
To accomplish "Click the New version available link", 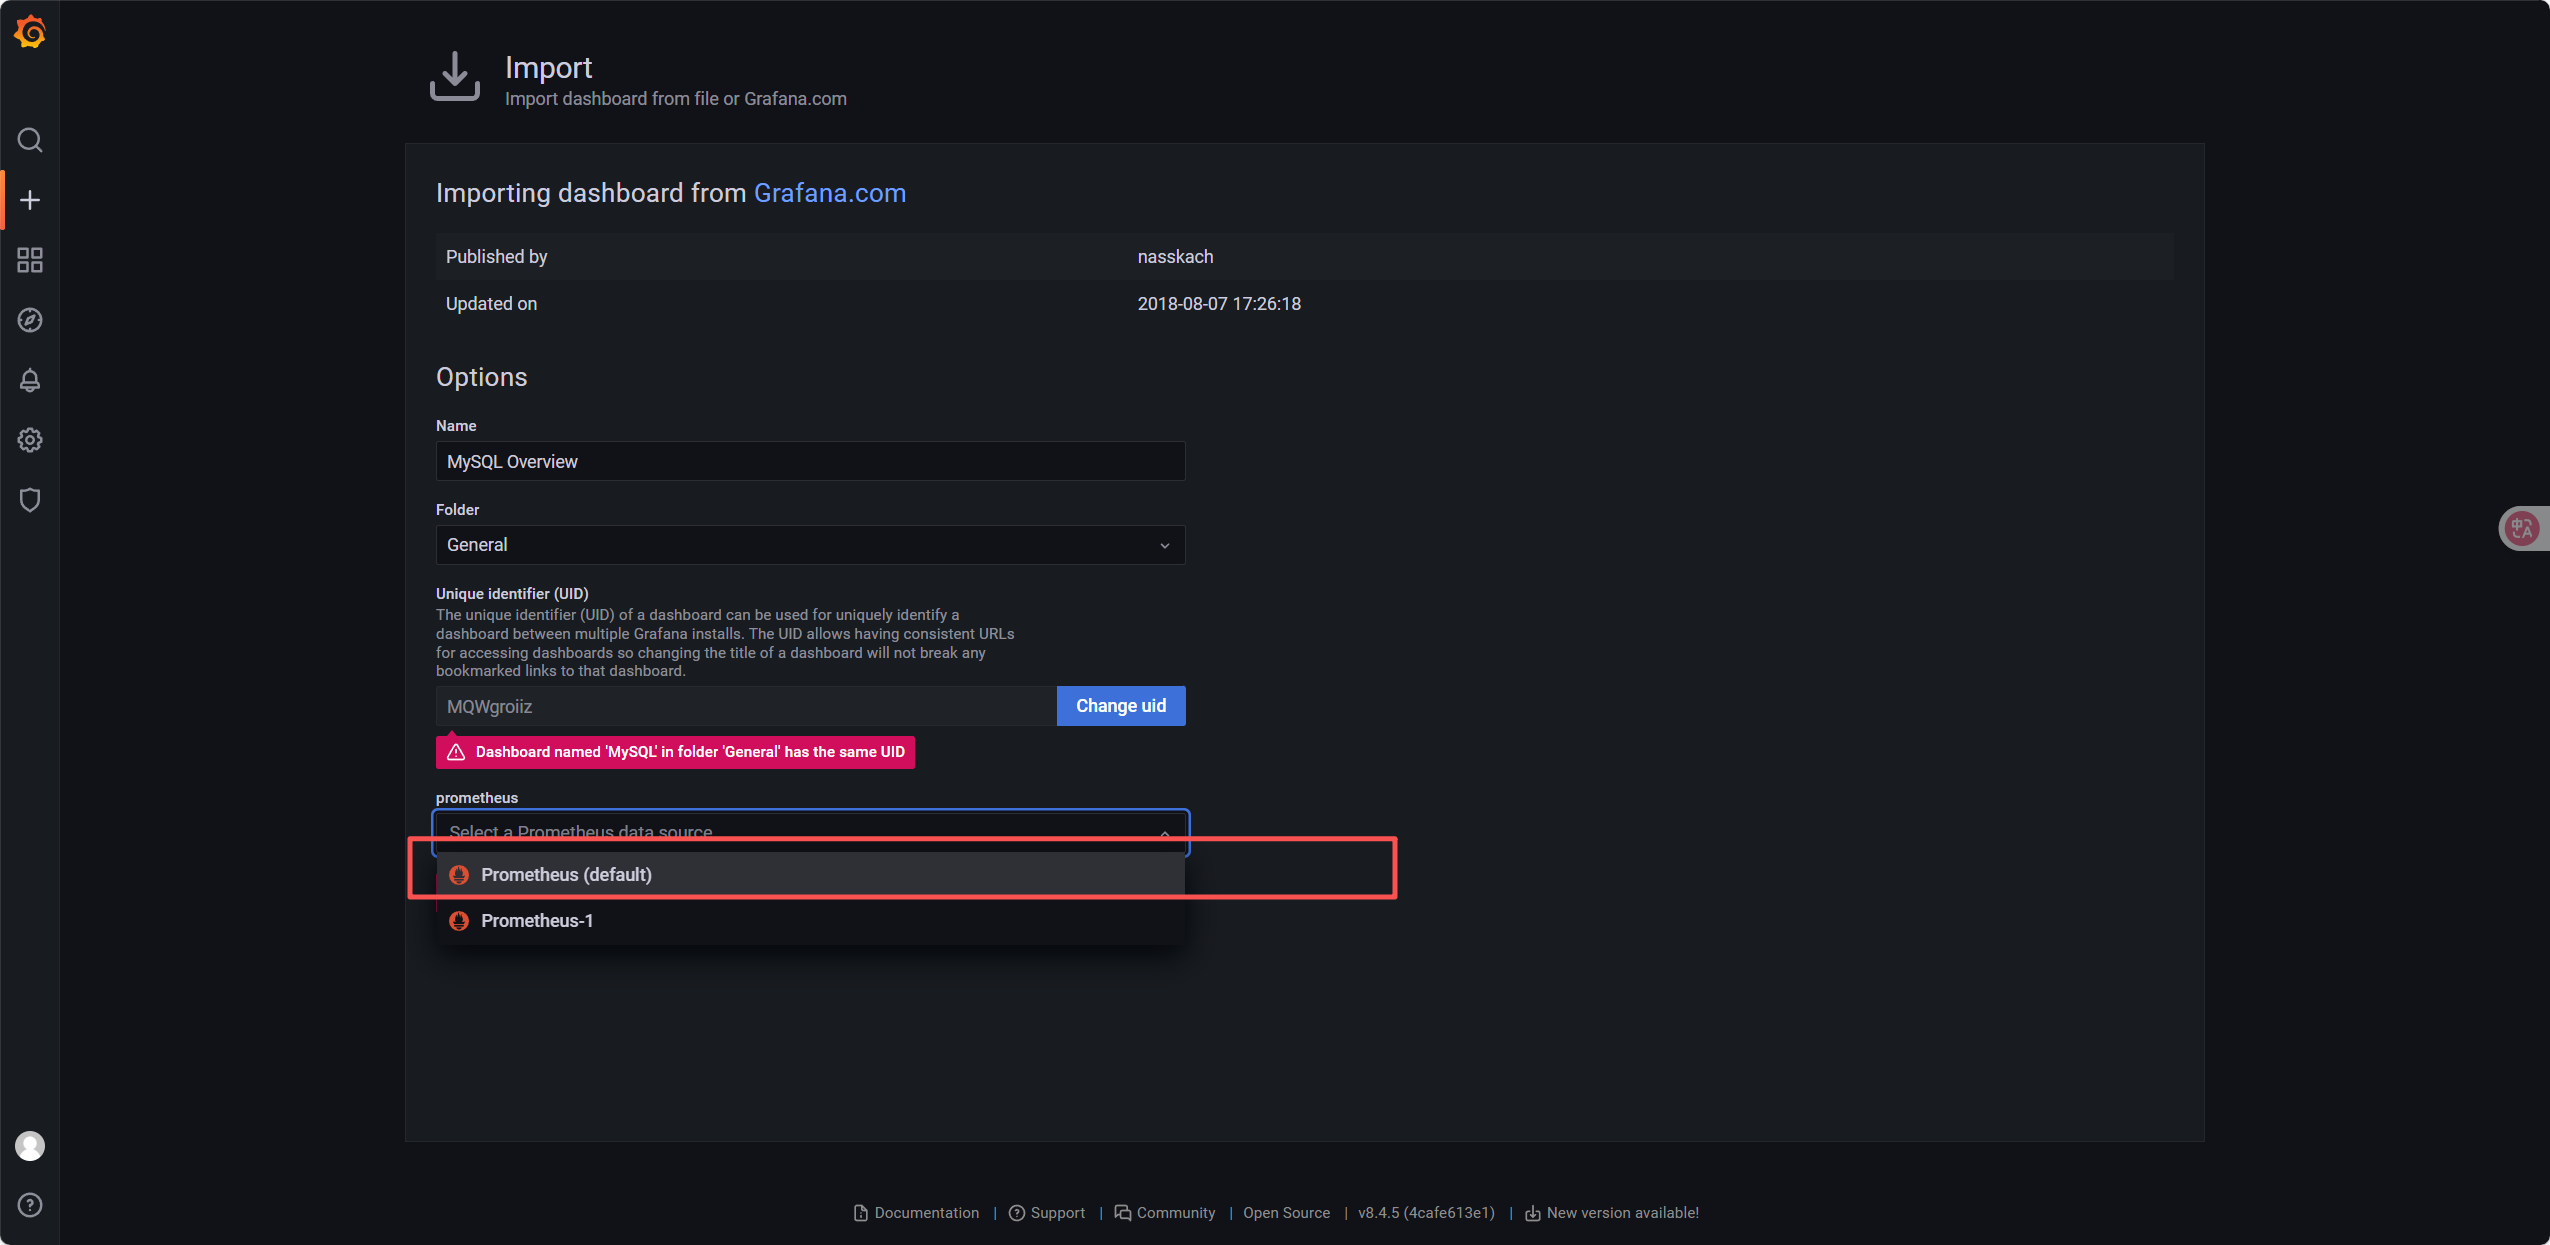I will [1612, 1213].
